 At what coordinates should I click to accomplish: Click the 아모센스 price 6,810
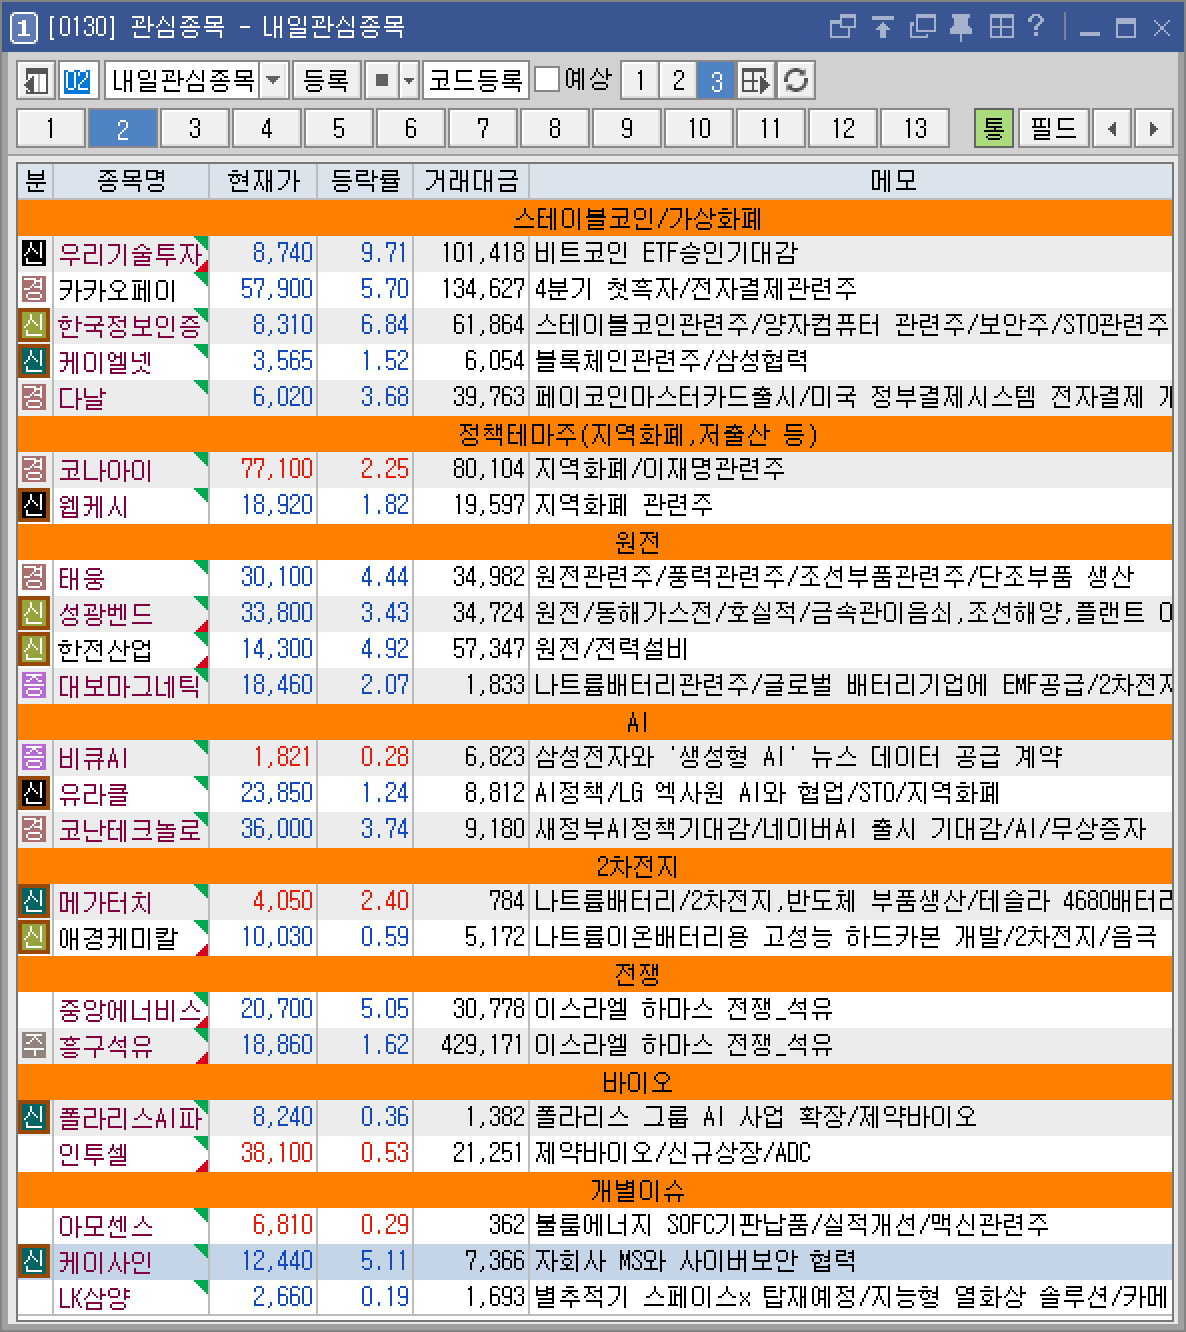tap(283, 1225)
